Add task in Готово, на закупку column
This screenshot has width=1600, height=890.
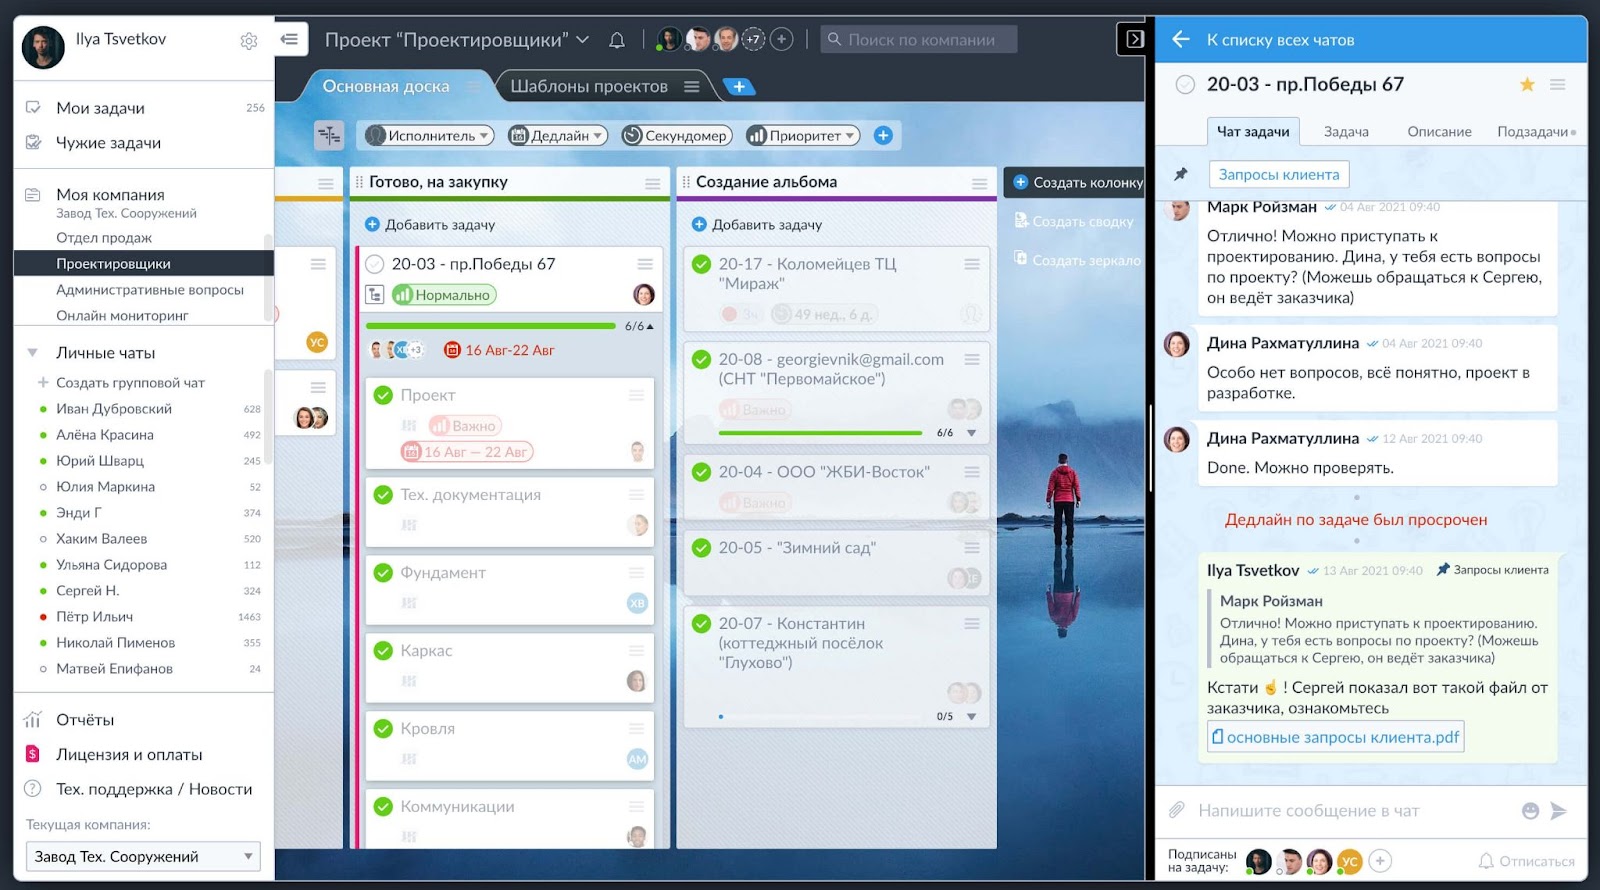pos(430,224)
